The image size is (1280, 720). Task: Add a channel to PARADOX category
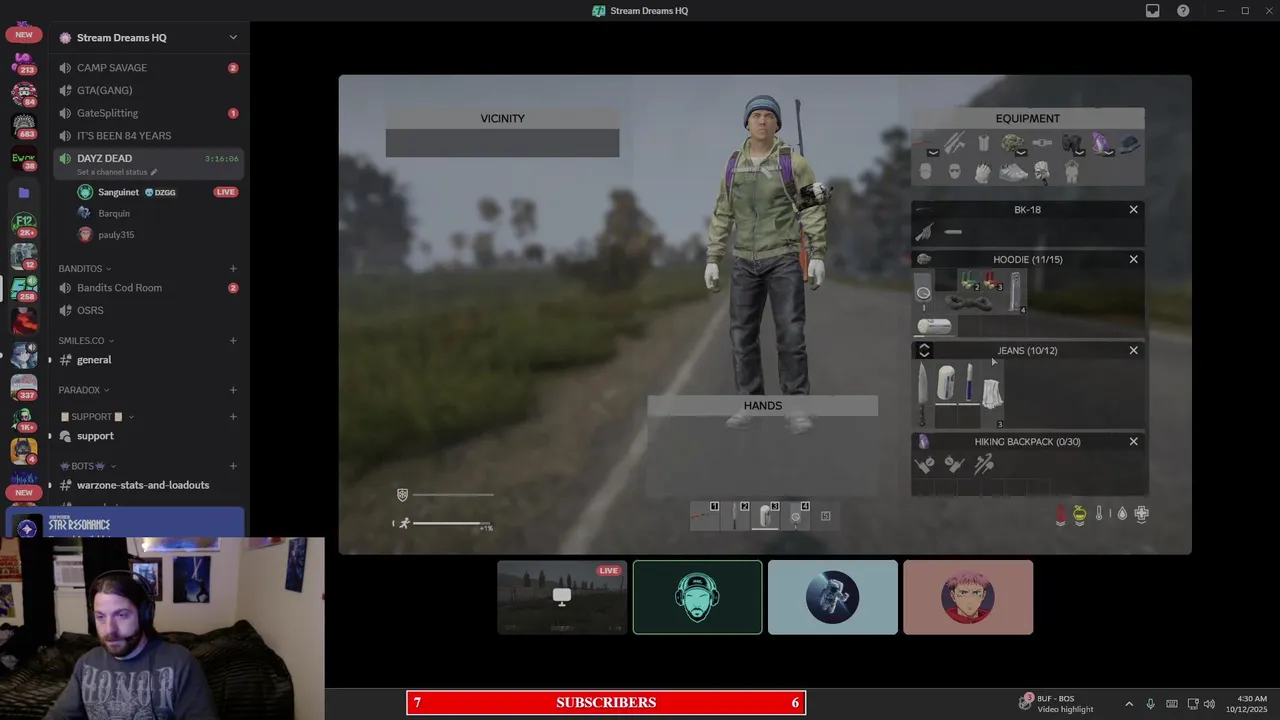[x=233, y=390]
